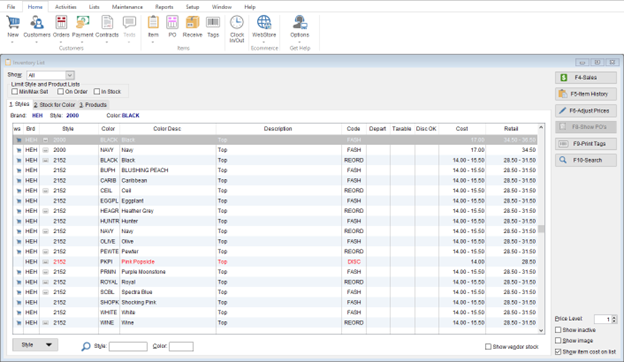Click cart icon on the 2152 ROYAL row
Viewport: 624px width, 362px height.
point(18,282)
